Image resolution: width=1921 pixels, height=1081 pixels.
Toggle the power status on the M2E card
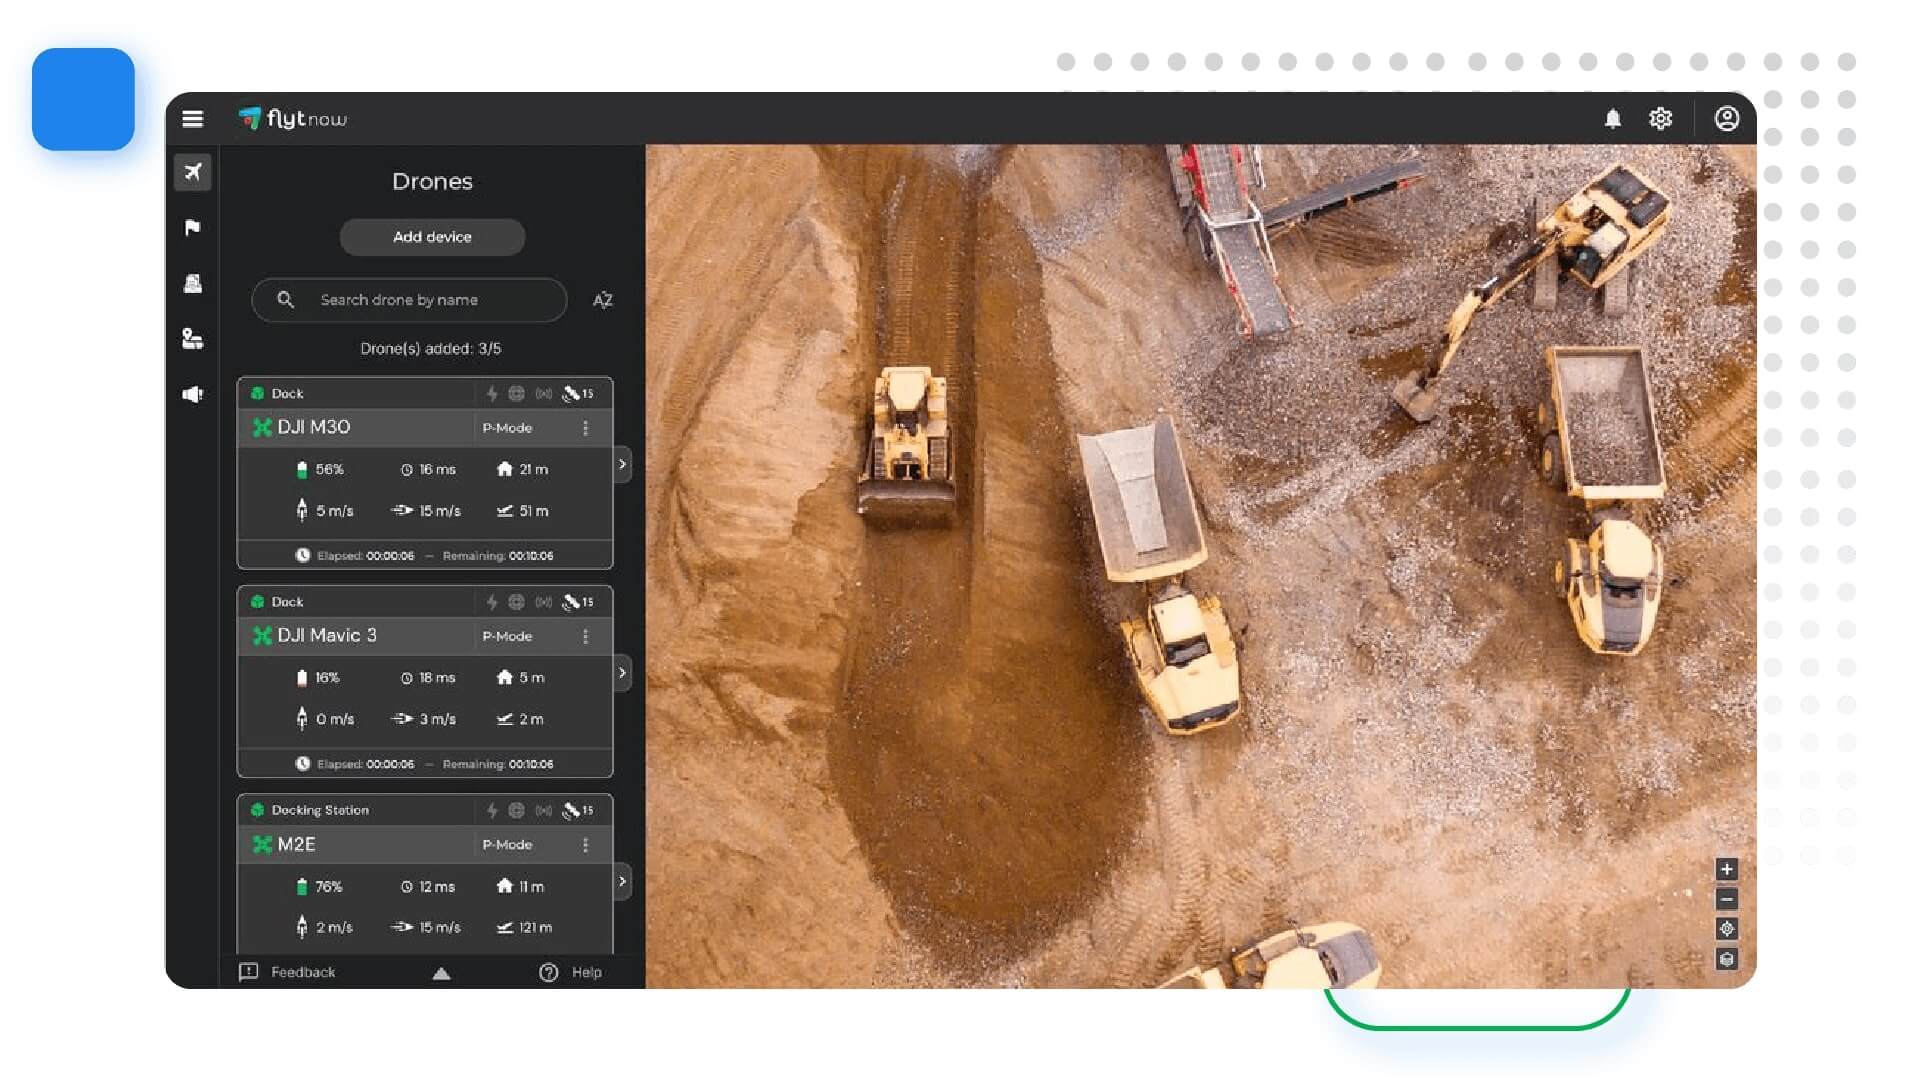[492, 810]
